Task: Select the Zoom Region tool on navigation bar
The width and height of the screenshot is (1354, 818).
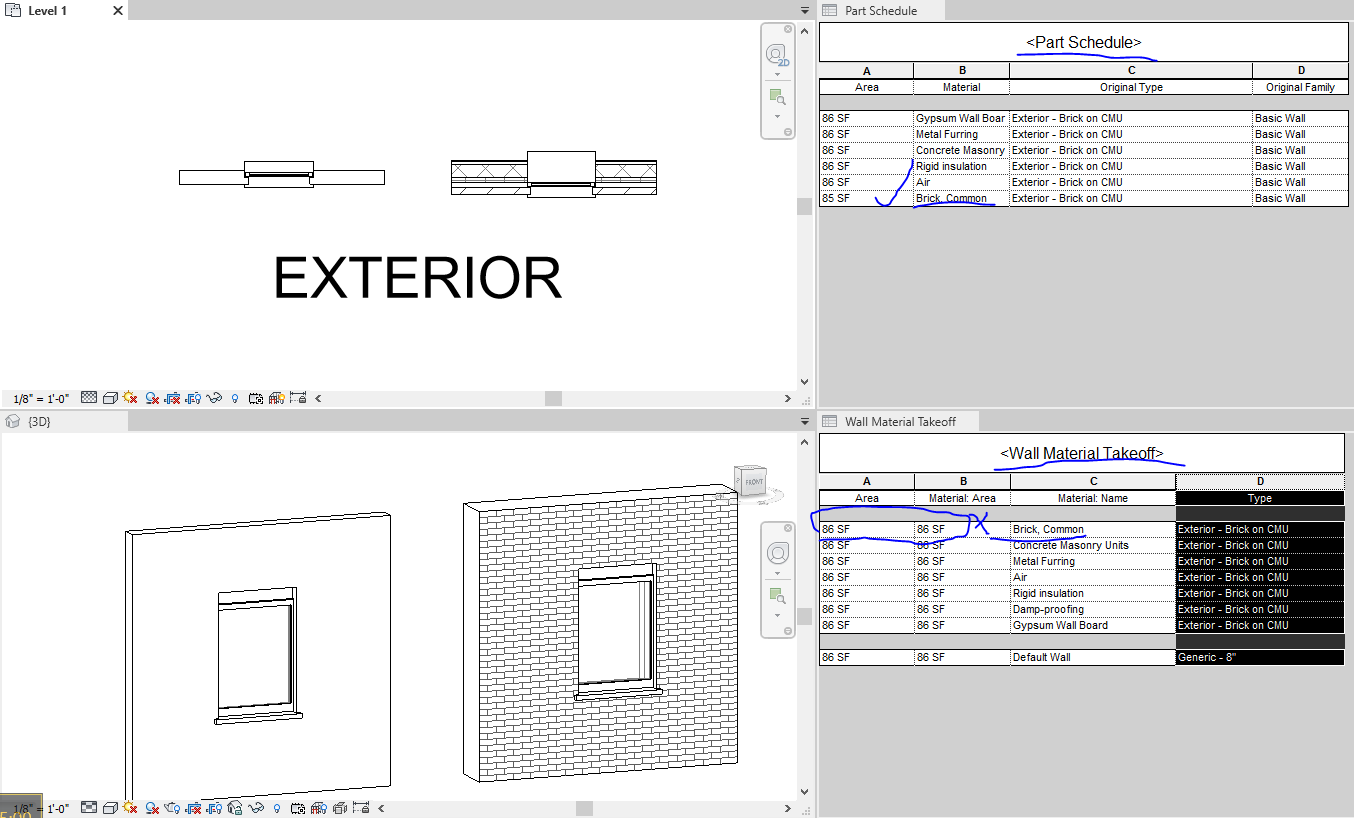Action: (778, 97)
